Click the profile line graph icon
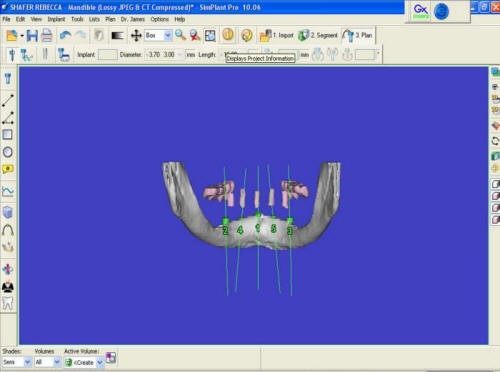The width and height of the screenshot is (500, 372). 8,192
